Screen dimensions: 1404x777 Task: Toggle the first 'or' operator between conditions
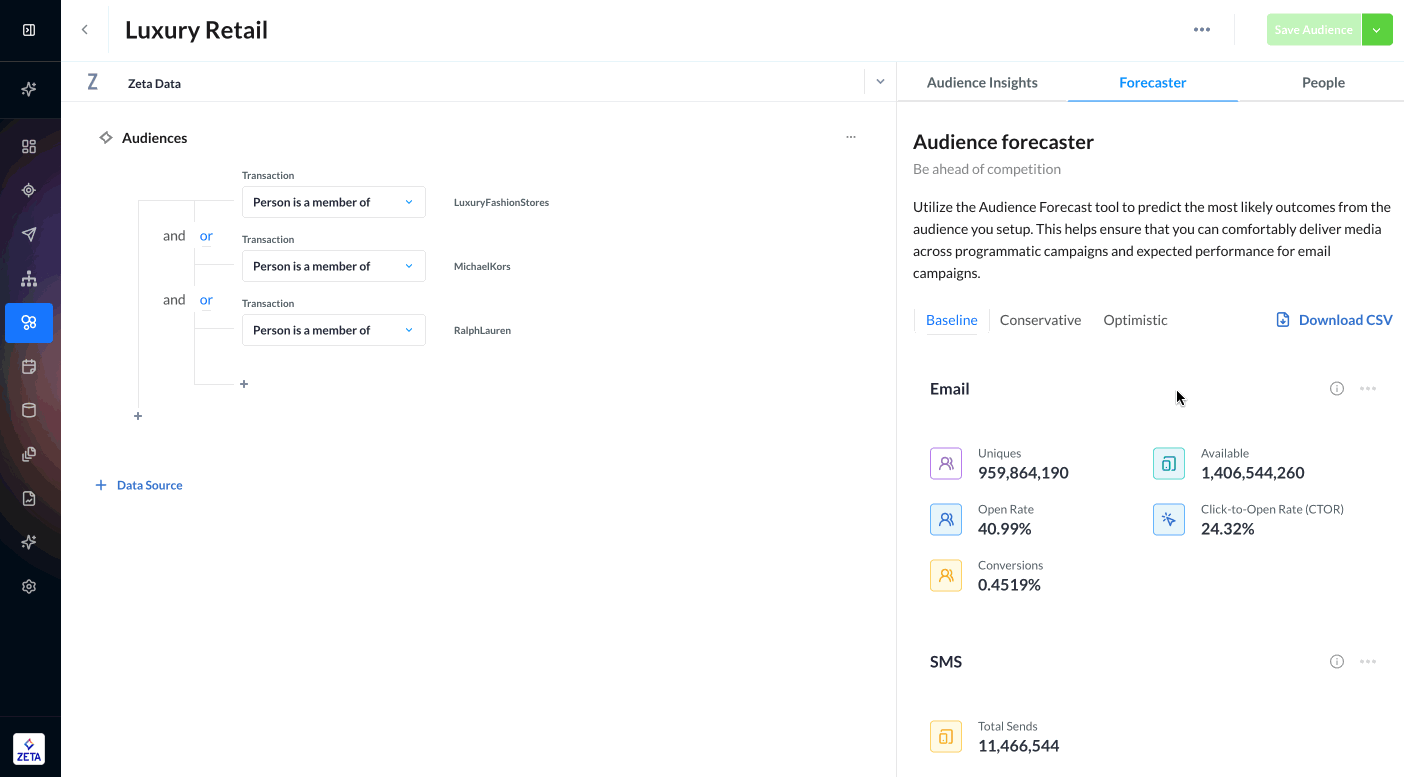click(x=206, y=236)
